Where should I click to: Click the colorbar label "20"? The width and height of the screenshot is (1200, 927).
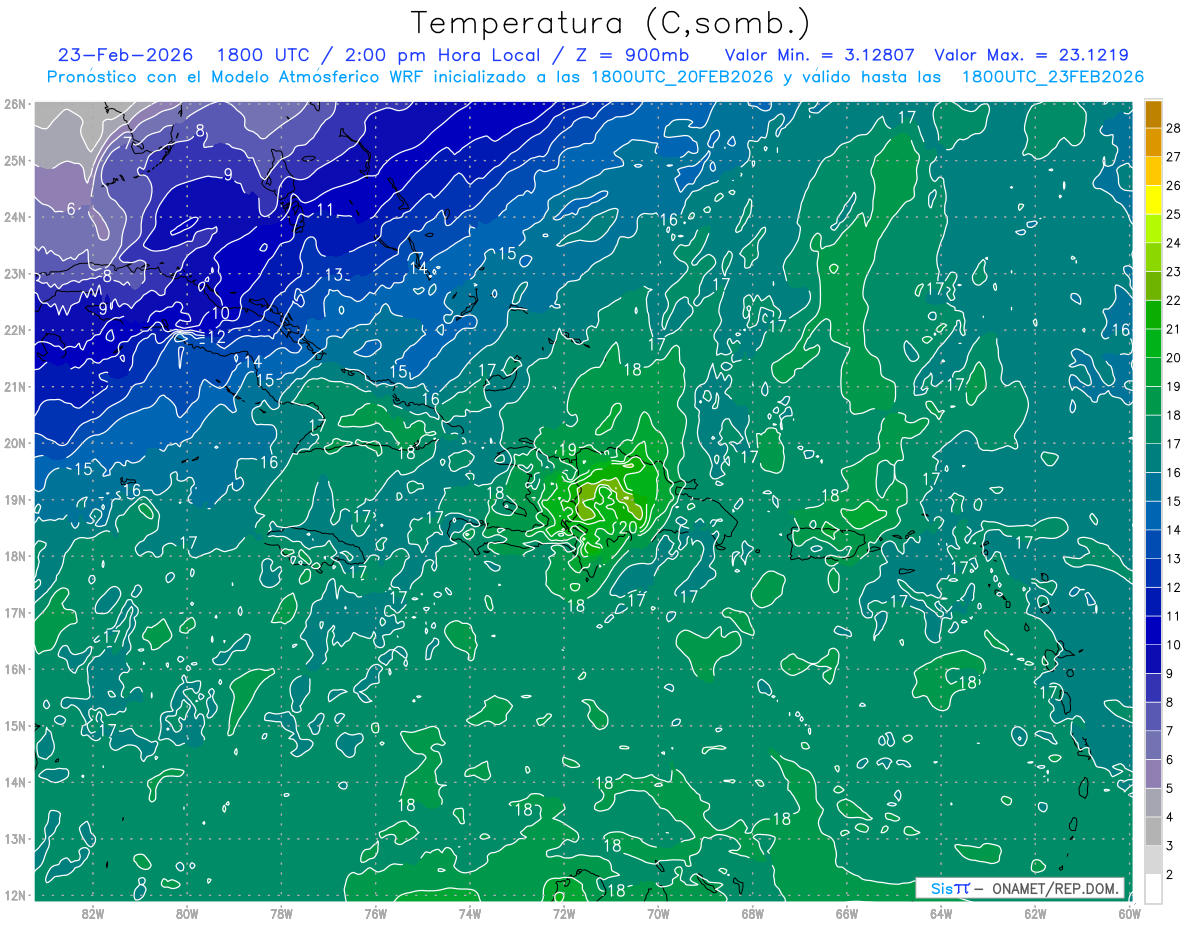pos(1174,358)
